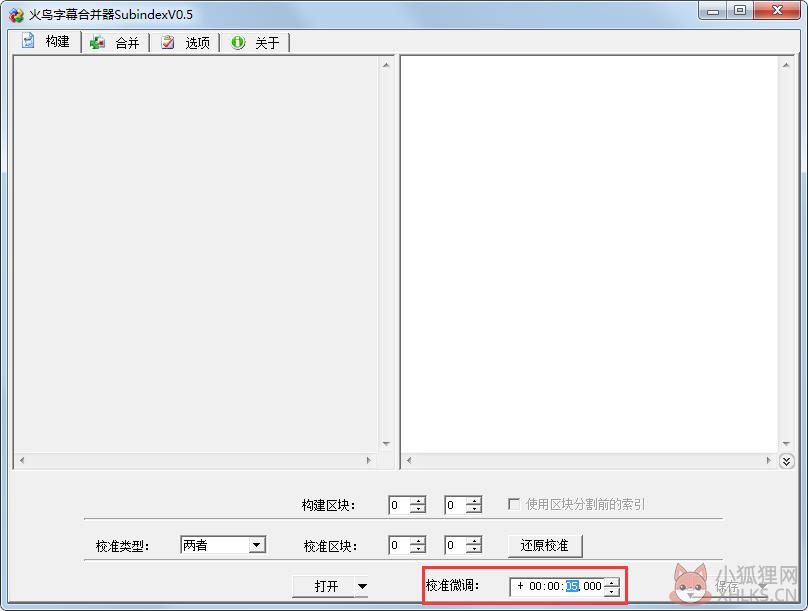
Task: Click the first 校准区块 number field
Action: coord(400,545)
